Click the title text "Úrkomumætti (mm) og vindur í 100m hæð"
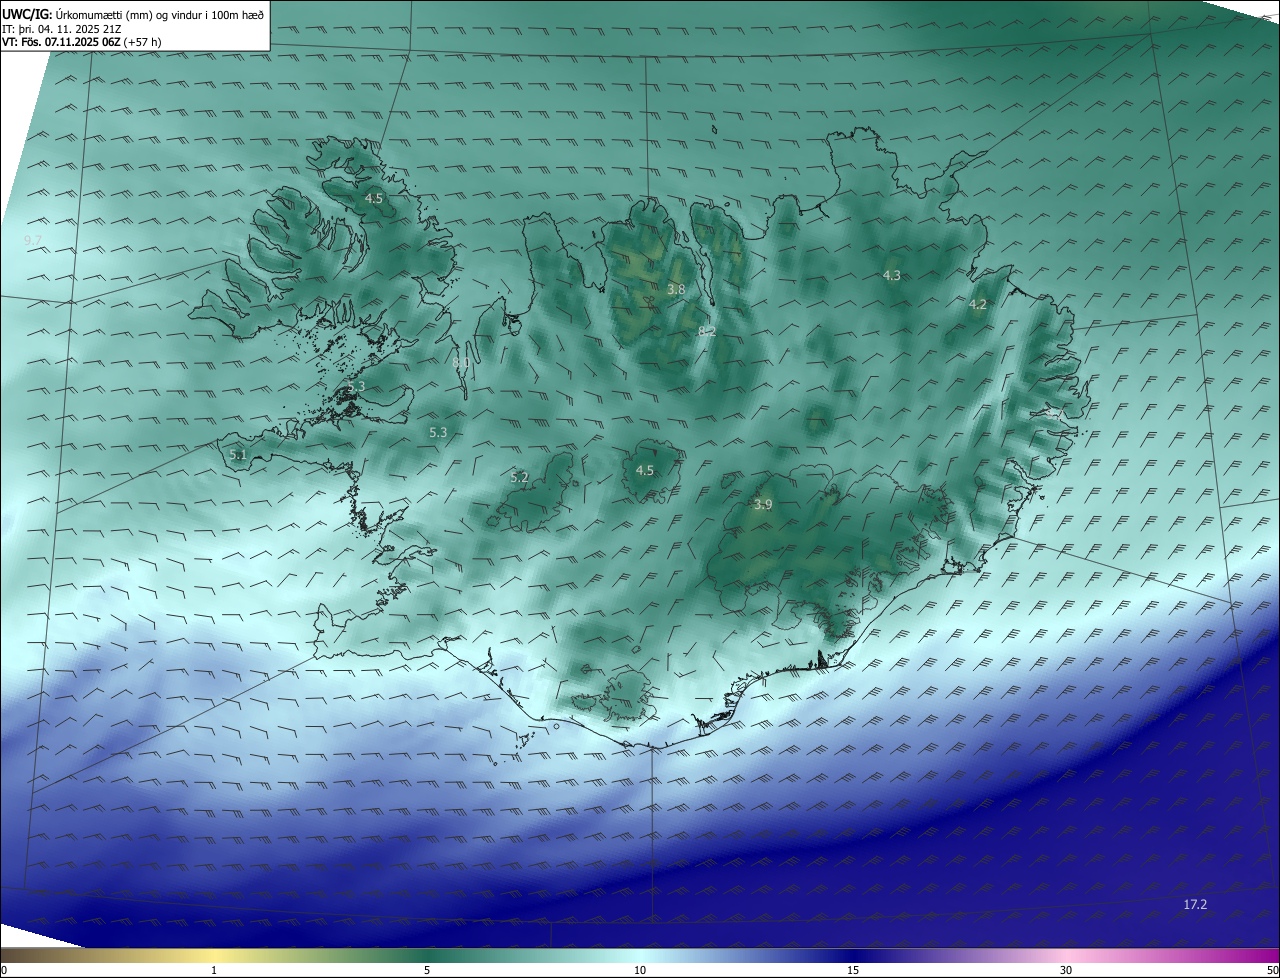The image size is (1280, 978). click(x=162, y=15)
